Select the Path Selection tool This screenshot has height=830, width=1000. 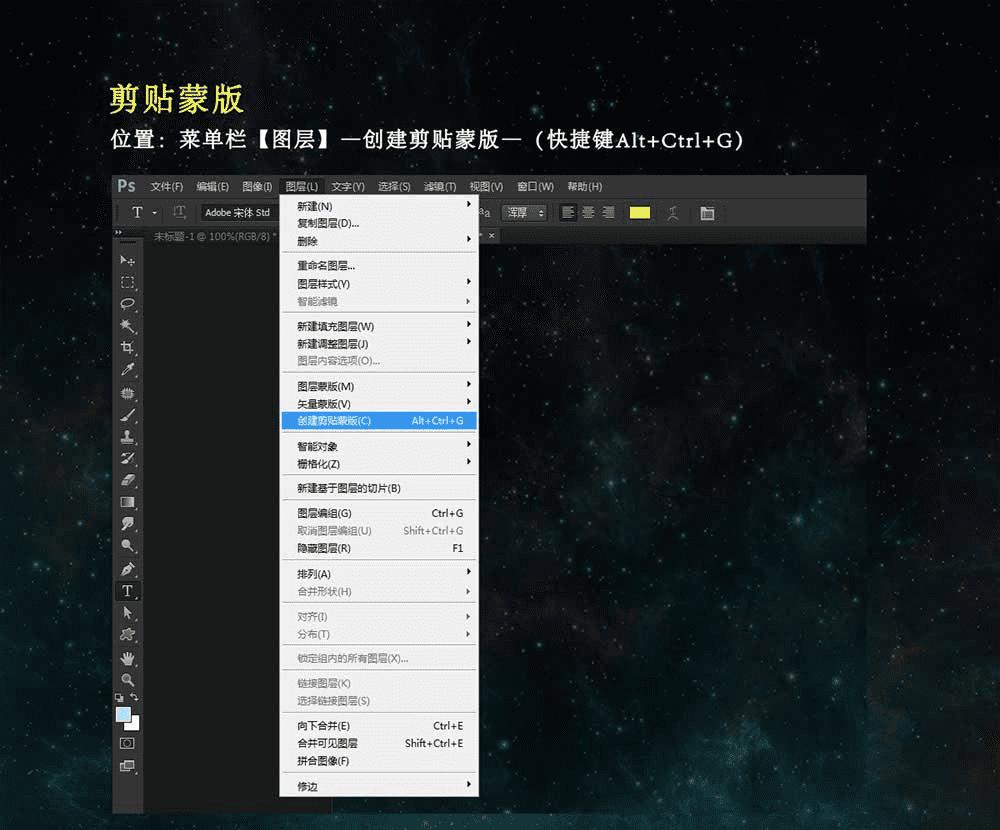[128, 612]
